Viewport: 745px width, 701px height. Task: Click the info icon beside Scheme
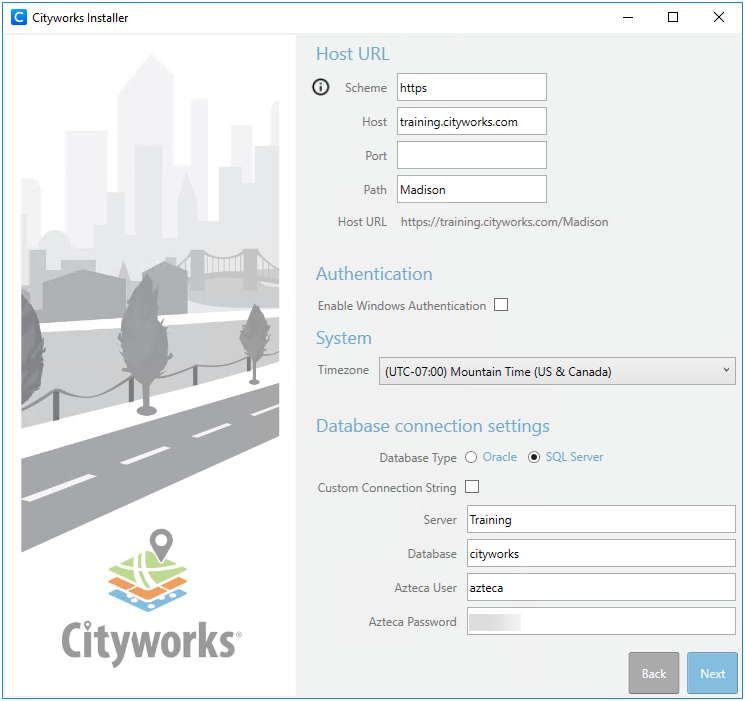click(320, 87)
